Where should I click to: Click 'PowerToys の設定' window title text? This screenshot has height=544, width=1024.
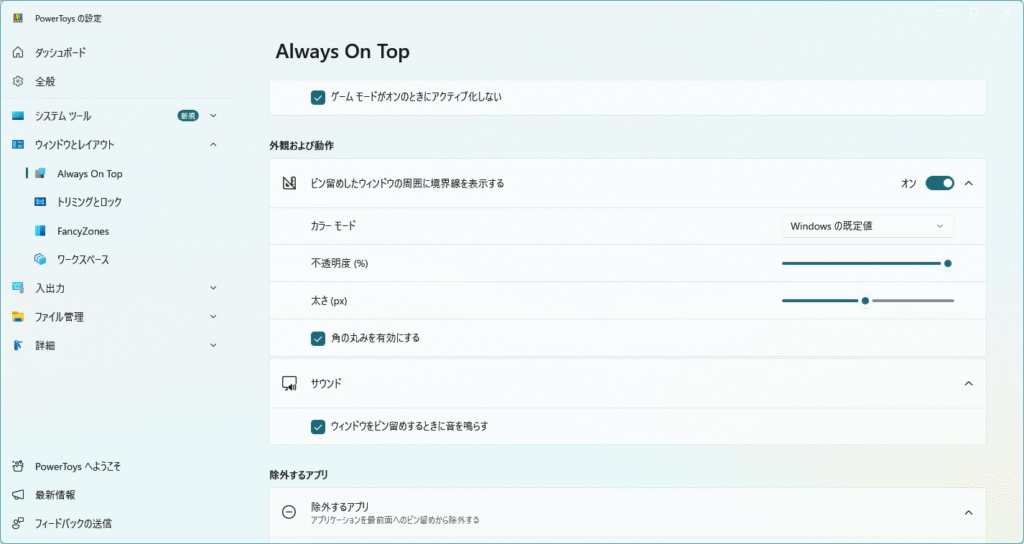[x=69, y=18]
